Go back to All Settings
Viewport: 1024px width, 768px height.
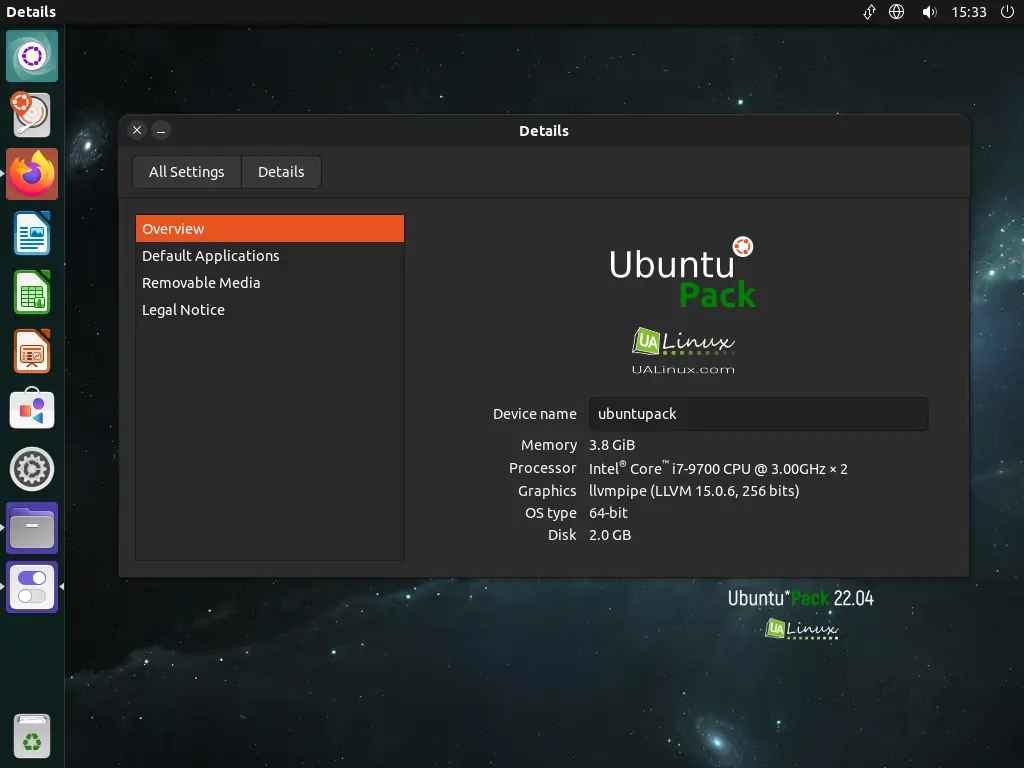186,171
